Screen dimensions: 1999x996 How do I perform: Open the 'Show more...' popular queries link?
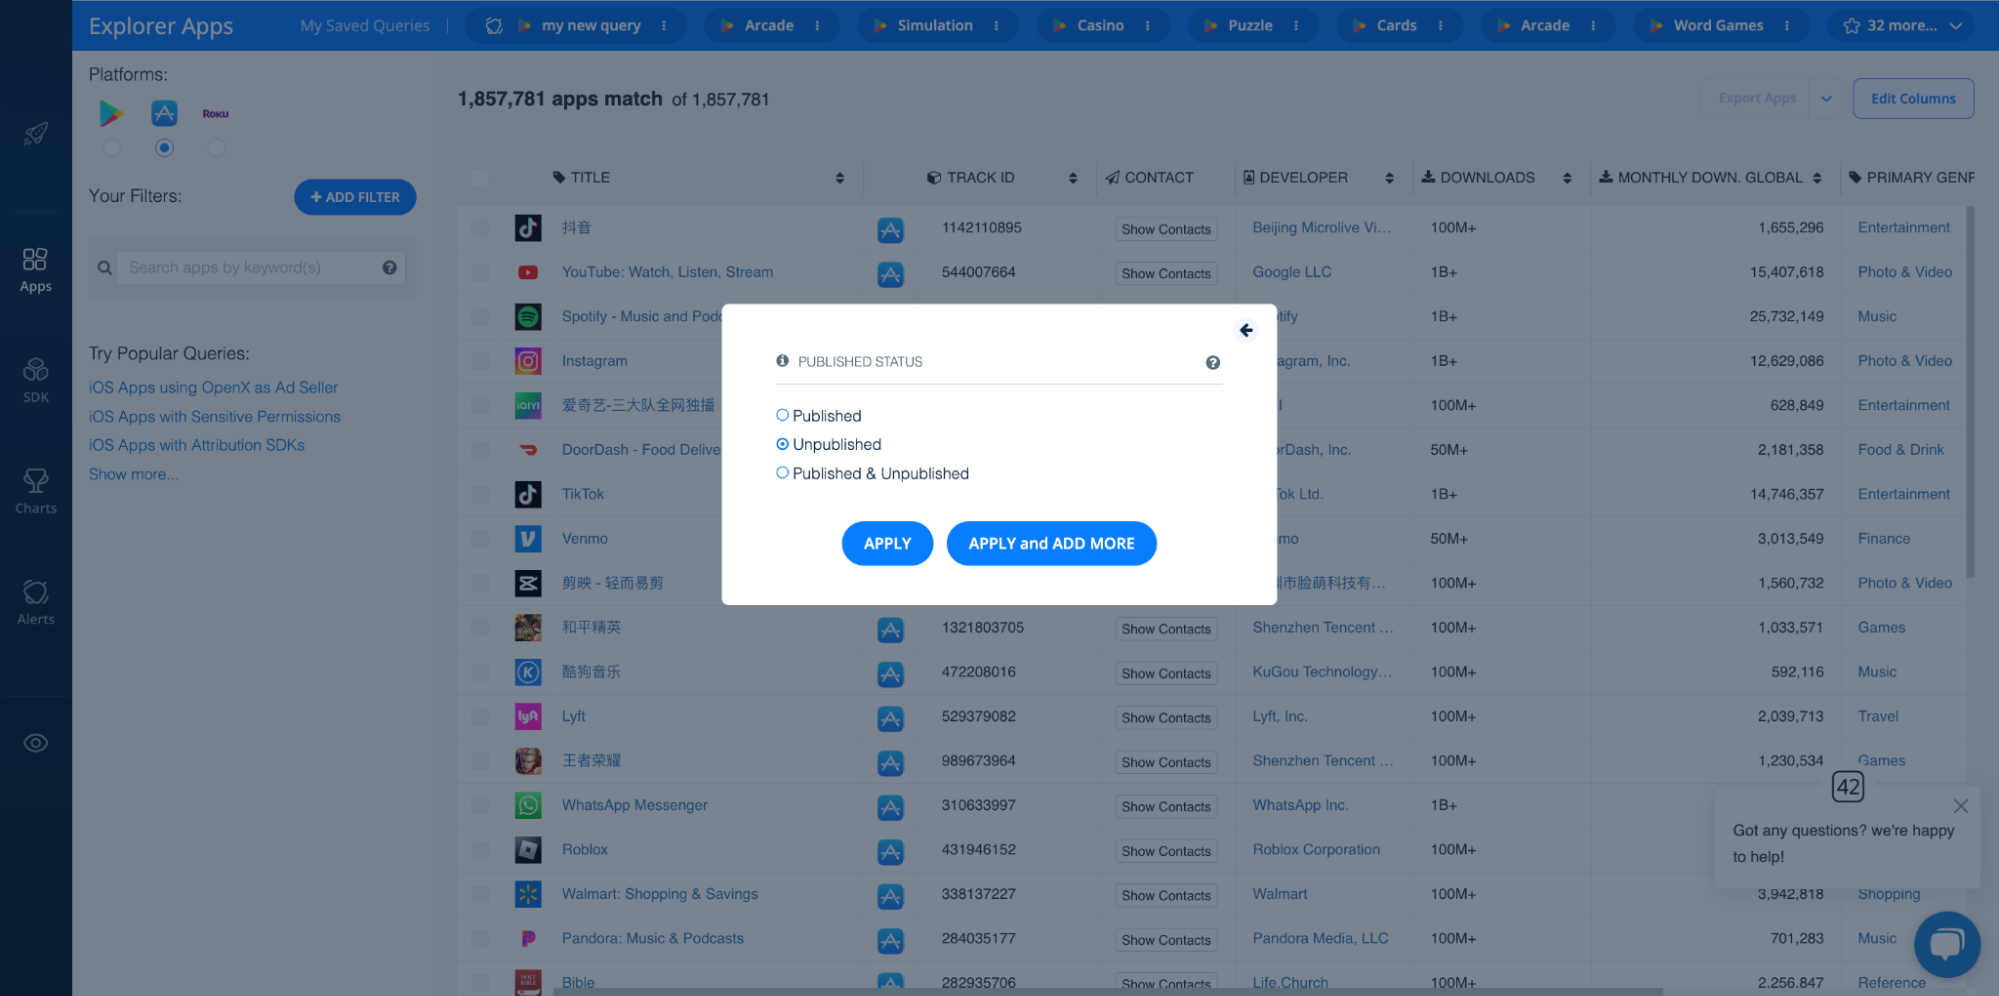pyautogui.click(x=133, y=474)
